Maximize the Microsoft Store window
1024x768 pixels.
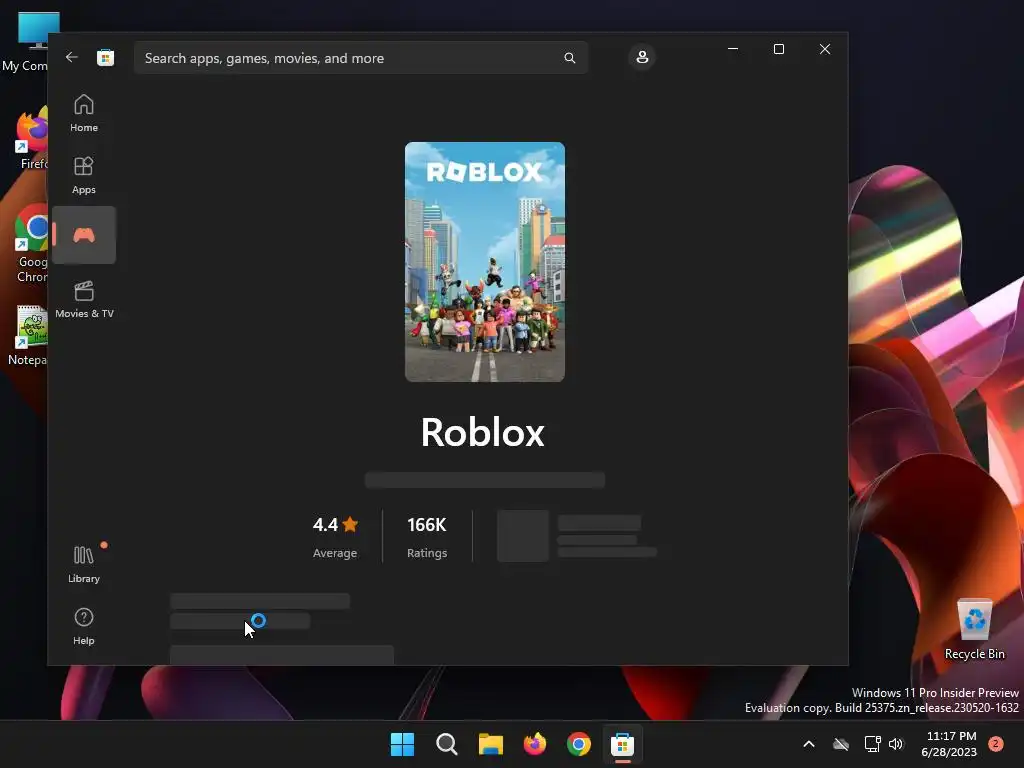coord(778,49)
